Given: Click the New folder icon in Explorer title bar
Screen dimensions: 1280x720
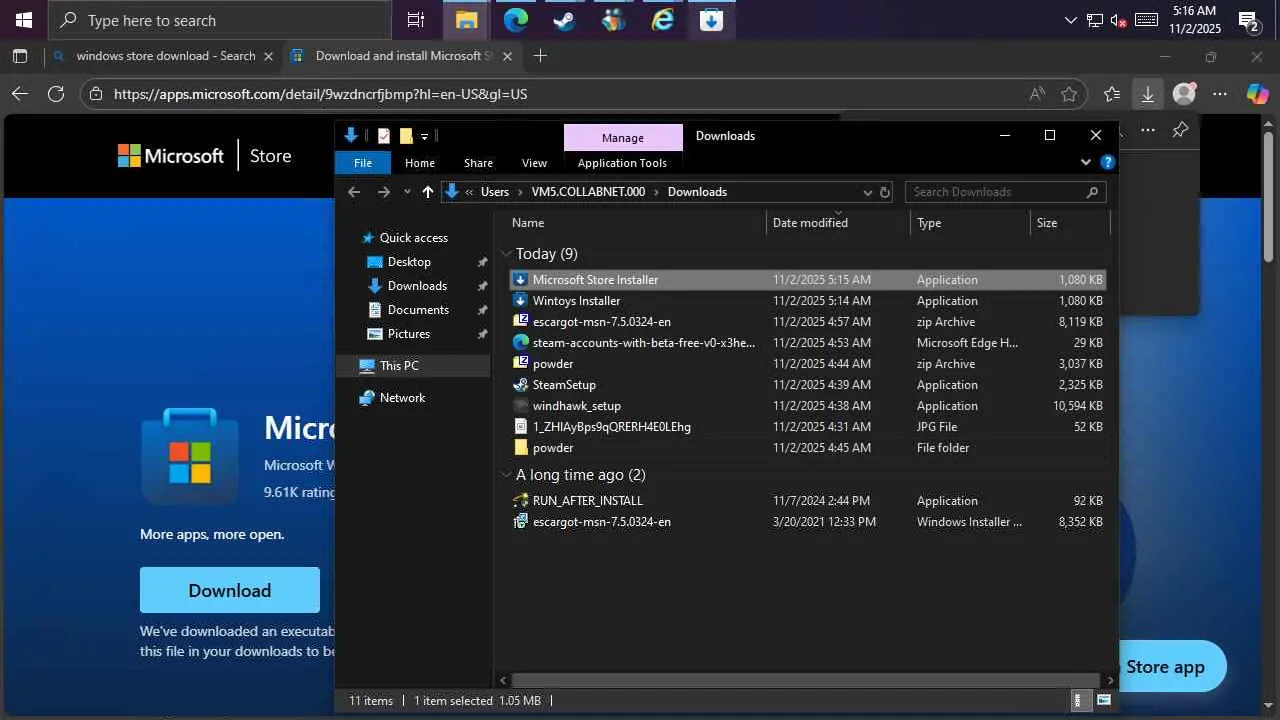Looking at the screenshot, I should [x=406, y=136].
